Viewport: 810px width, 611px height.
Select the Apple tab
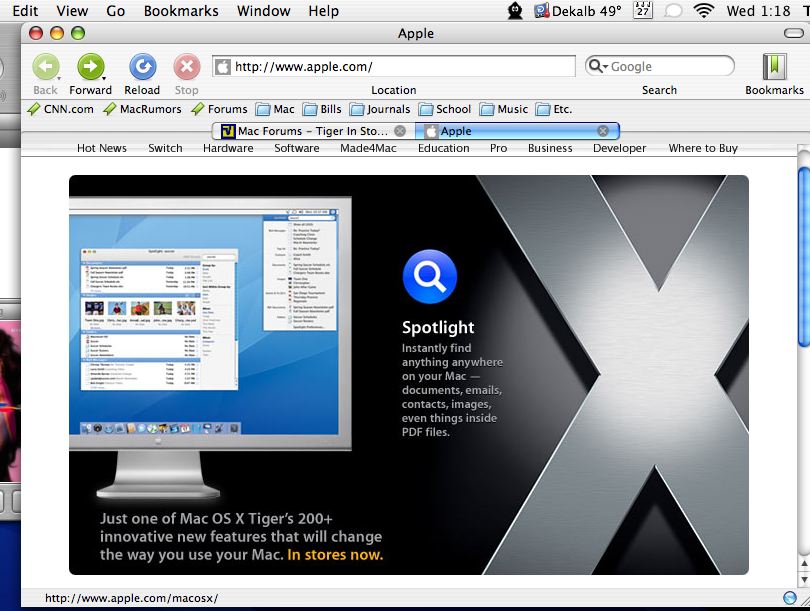point(517,131)
